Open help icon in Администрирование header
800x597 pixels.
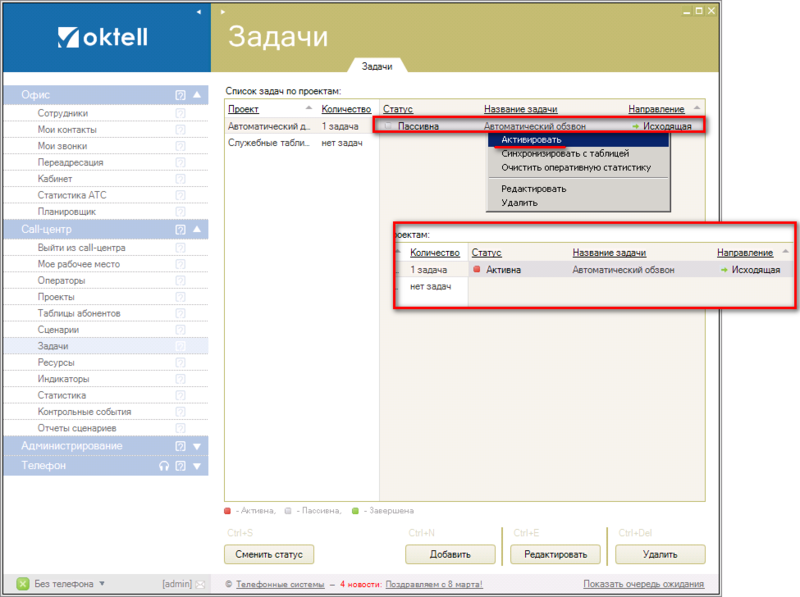coord(181,446)
